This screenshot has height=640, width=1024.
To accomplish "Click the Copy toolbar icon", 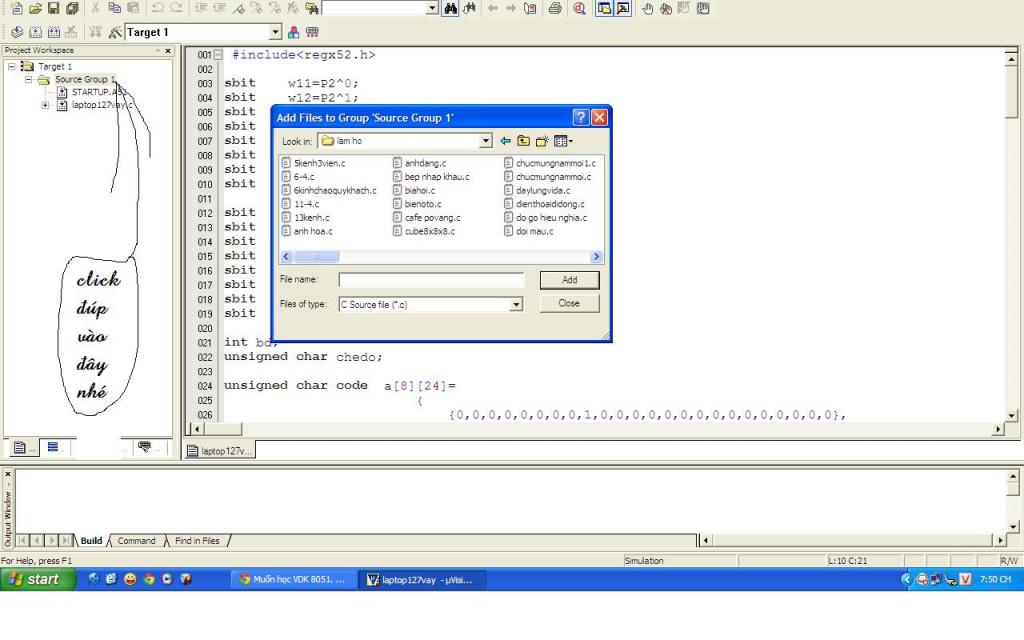I will pyautogui.click(x=114, y=8).
